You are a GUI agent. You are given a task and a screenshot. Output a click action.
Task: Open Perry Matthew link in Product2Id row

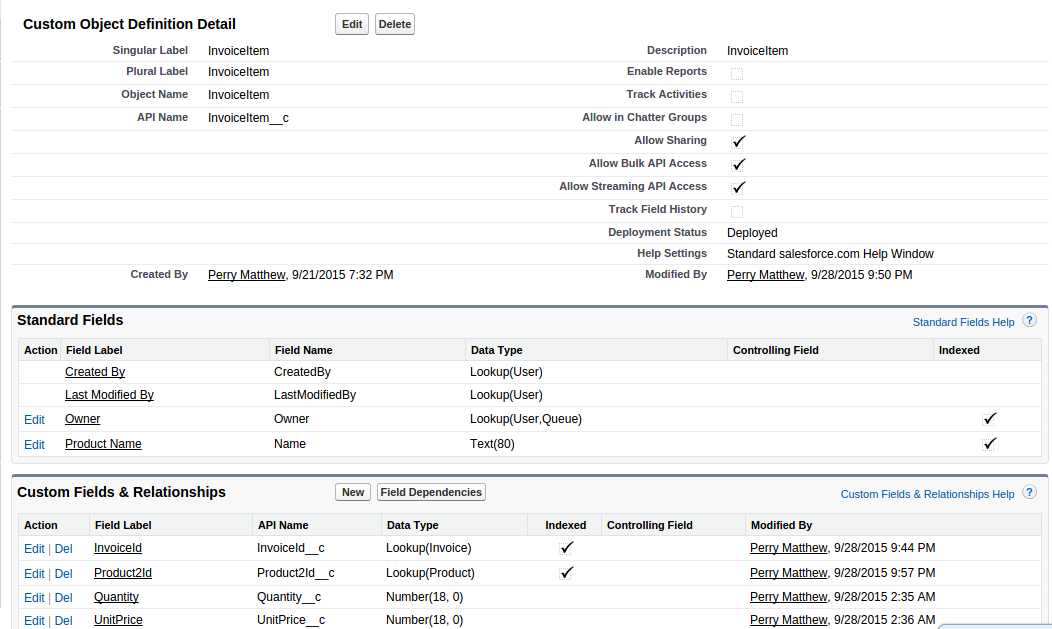click(788, 573)
